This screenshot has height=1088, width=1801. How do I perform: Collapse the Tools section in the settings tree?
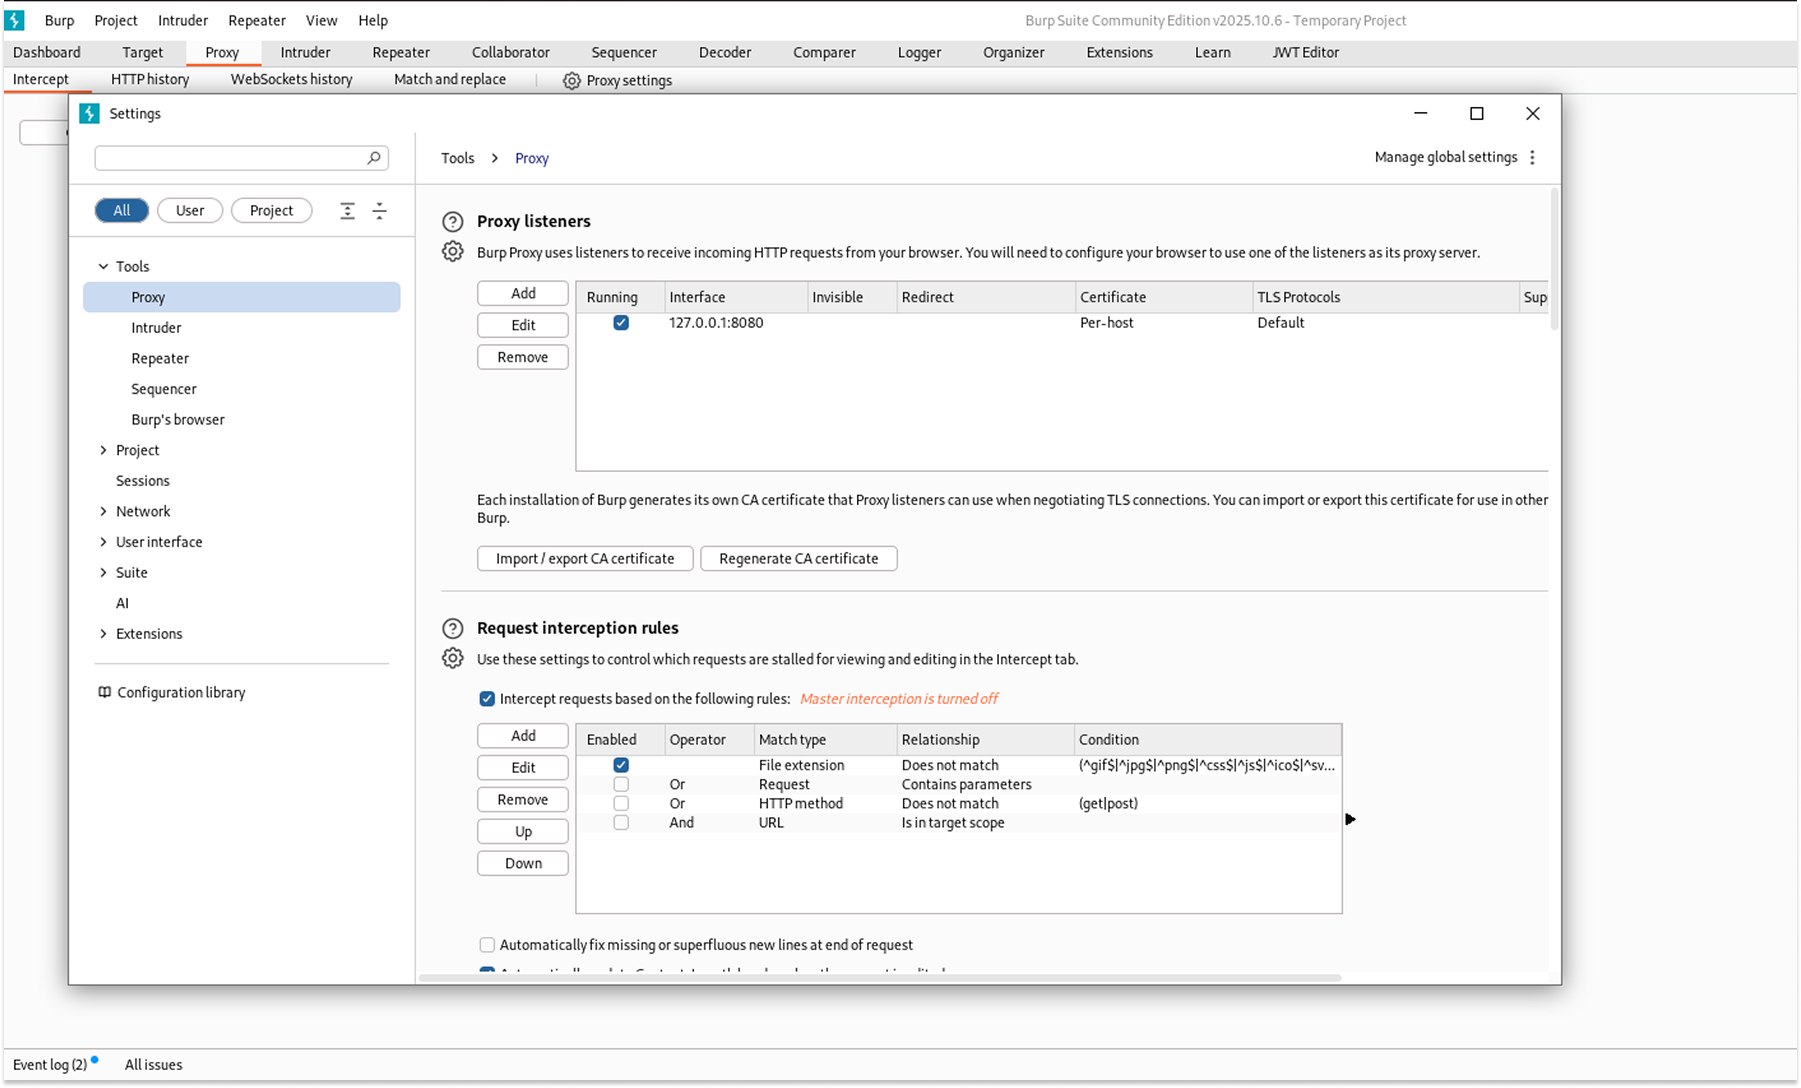coord(103,265)
